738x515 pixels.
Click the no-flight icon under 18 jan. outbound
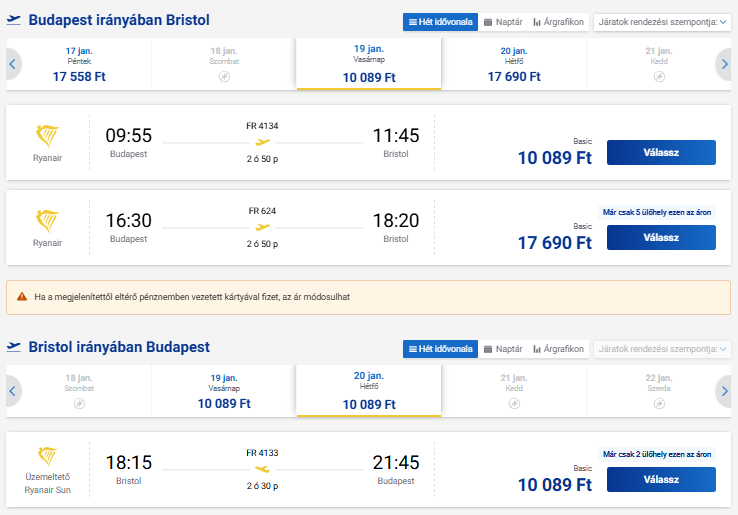225,77
